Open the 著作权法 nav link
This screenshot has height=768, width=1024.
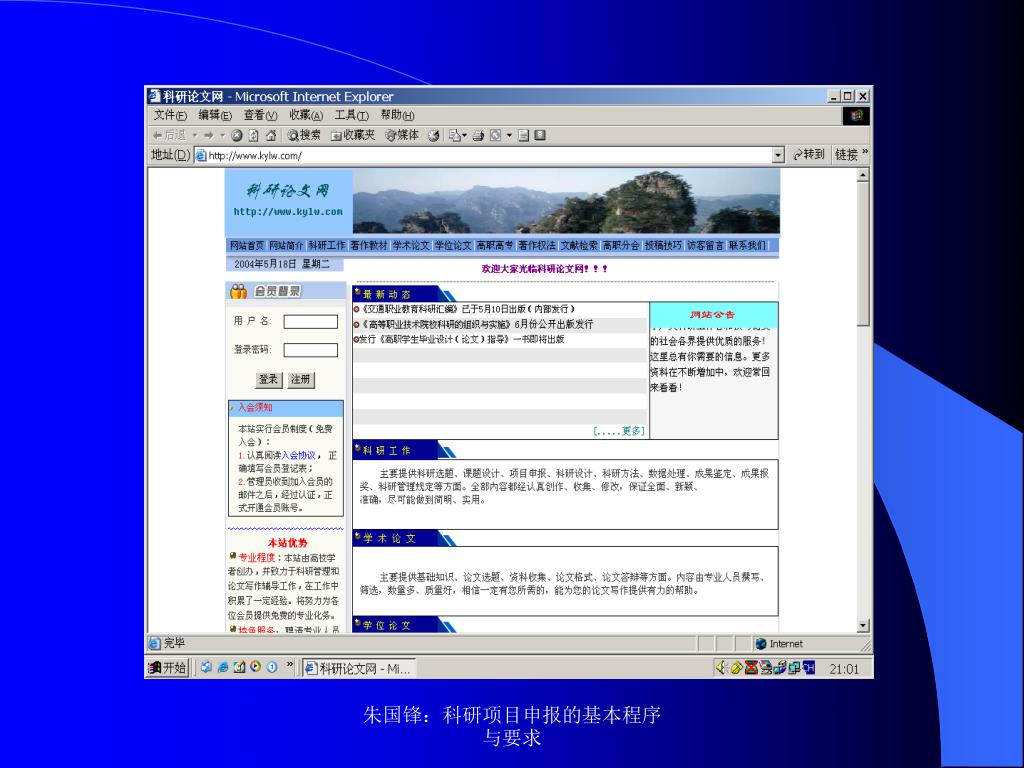tap(537, 246)
